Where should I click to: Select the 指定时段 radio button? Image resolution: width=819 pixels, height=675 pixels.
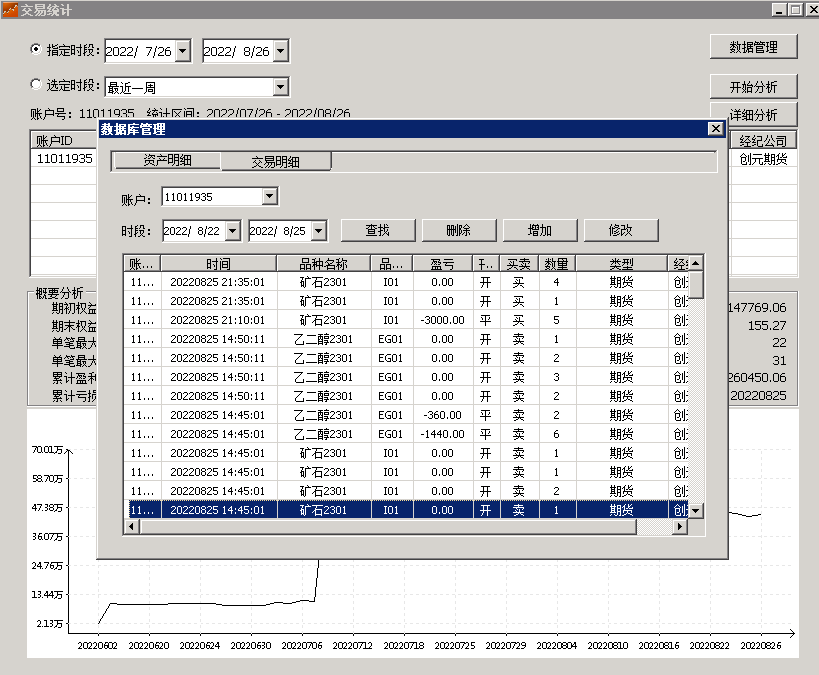click(36, 50)
